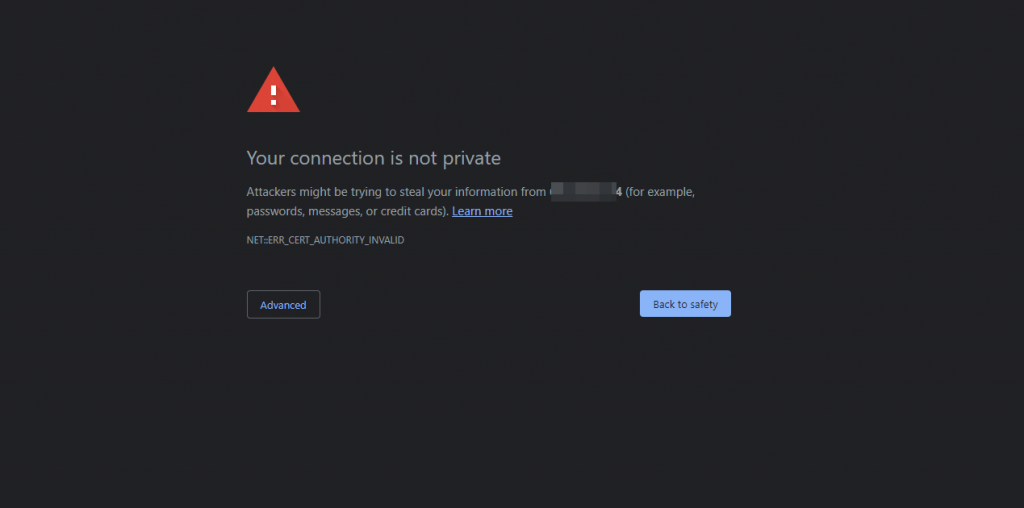Click the blurred site address in the warning
The height and width of the screenshot is (508, 1024).
(583, 191)
